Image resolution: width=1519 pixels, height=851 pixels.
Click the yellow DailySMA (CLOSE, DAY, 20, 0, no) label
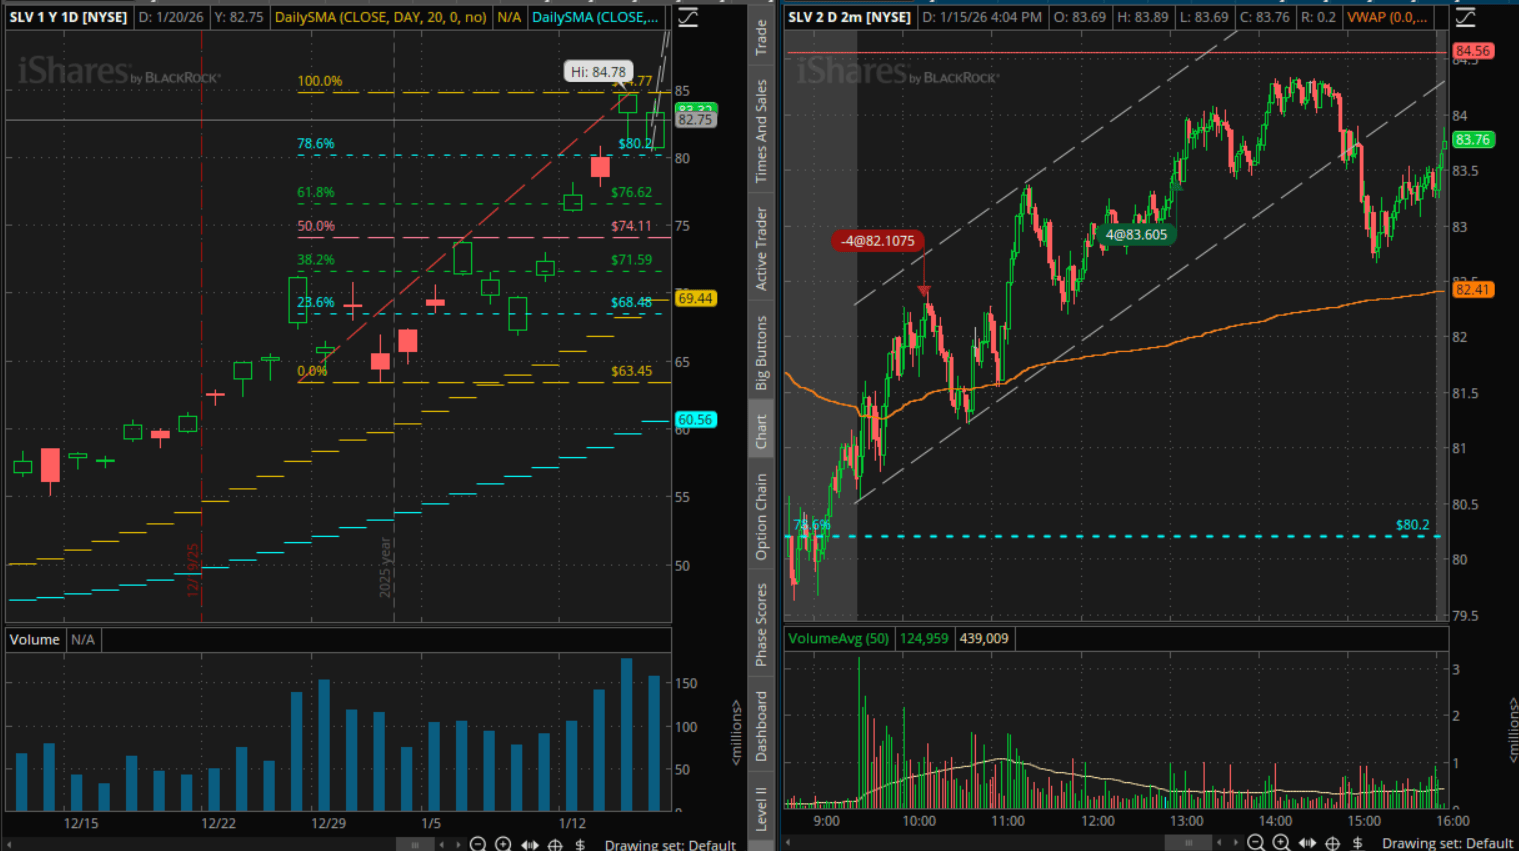(x=381, y=17)
